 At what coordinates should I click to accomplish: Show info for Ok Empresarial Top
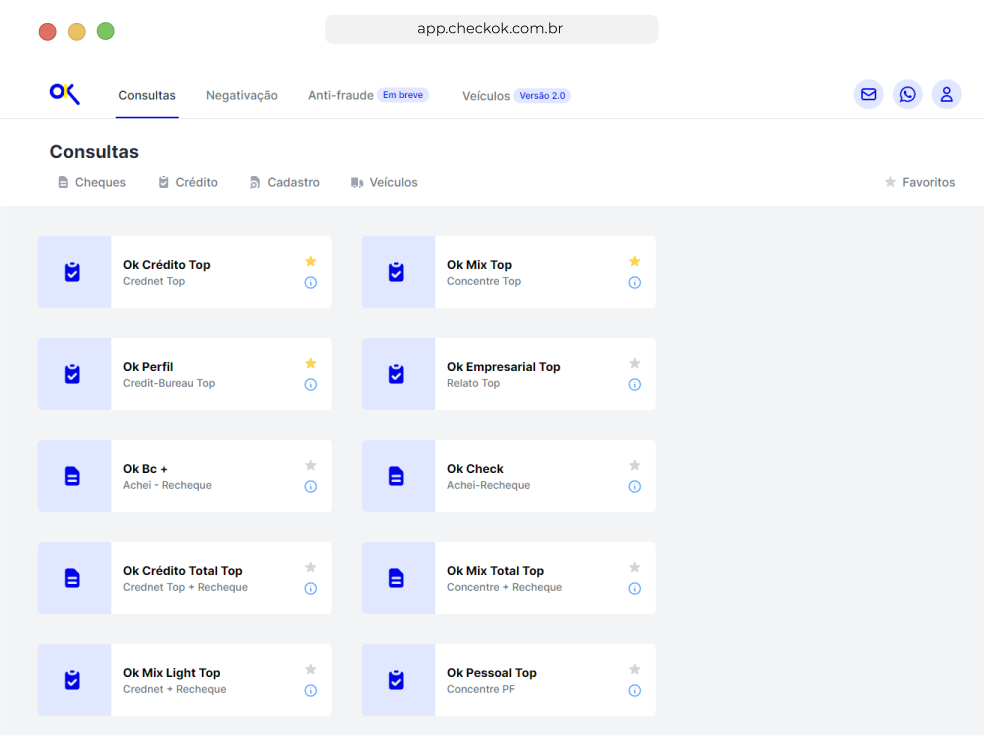(x=634, y=385)
